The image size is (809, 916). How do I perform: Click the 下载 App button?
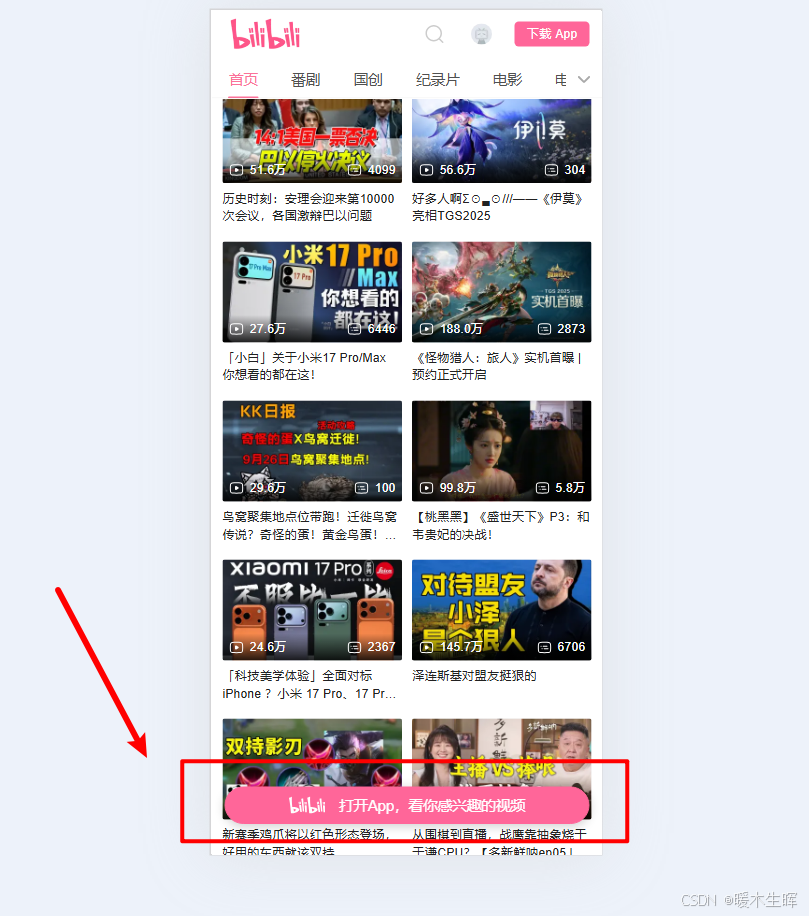551,34
